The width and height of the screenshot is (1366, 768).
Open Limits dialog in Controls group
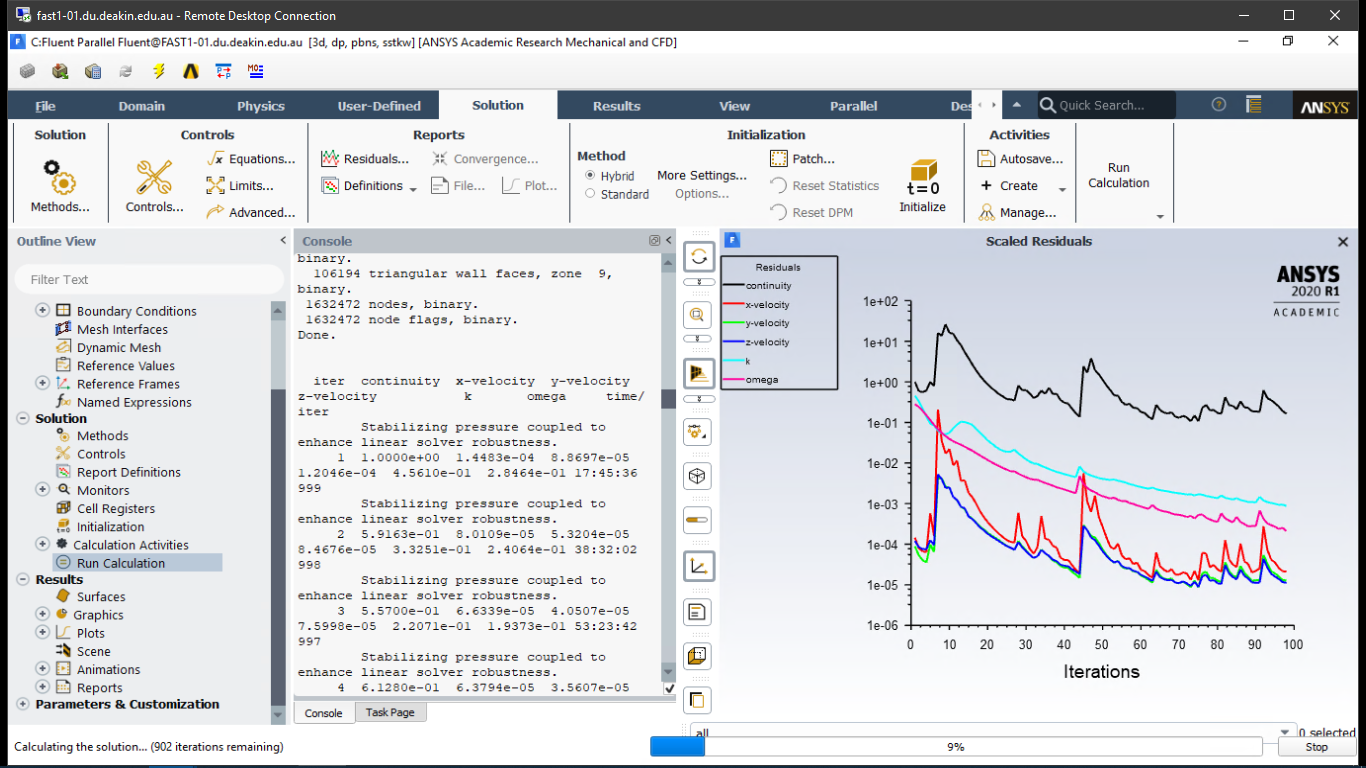[x=240, y=186]
